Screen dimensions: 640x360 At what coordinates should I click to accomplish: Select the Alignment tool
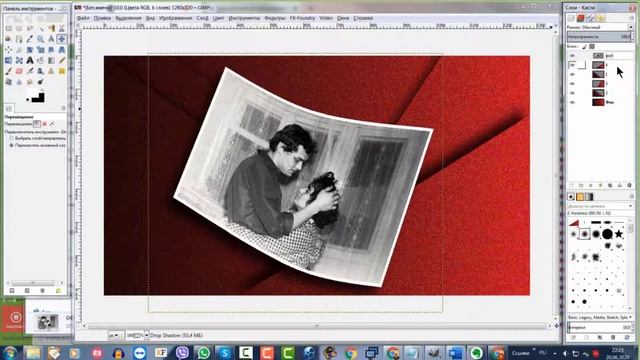tap(9, 50)
